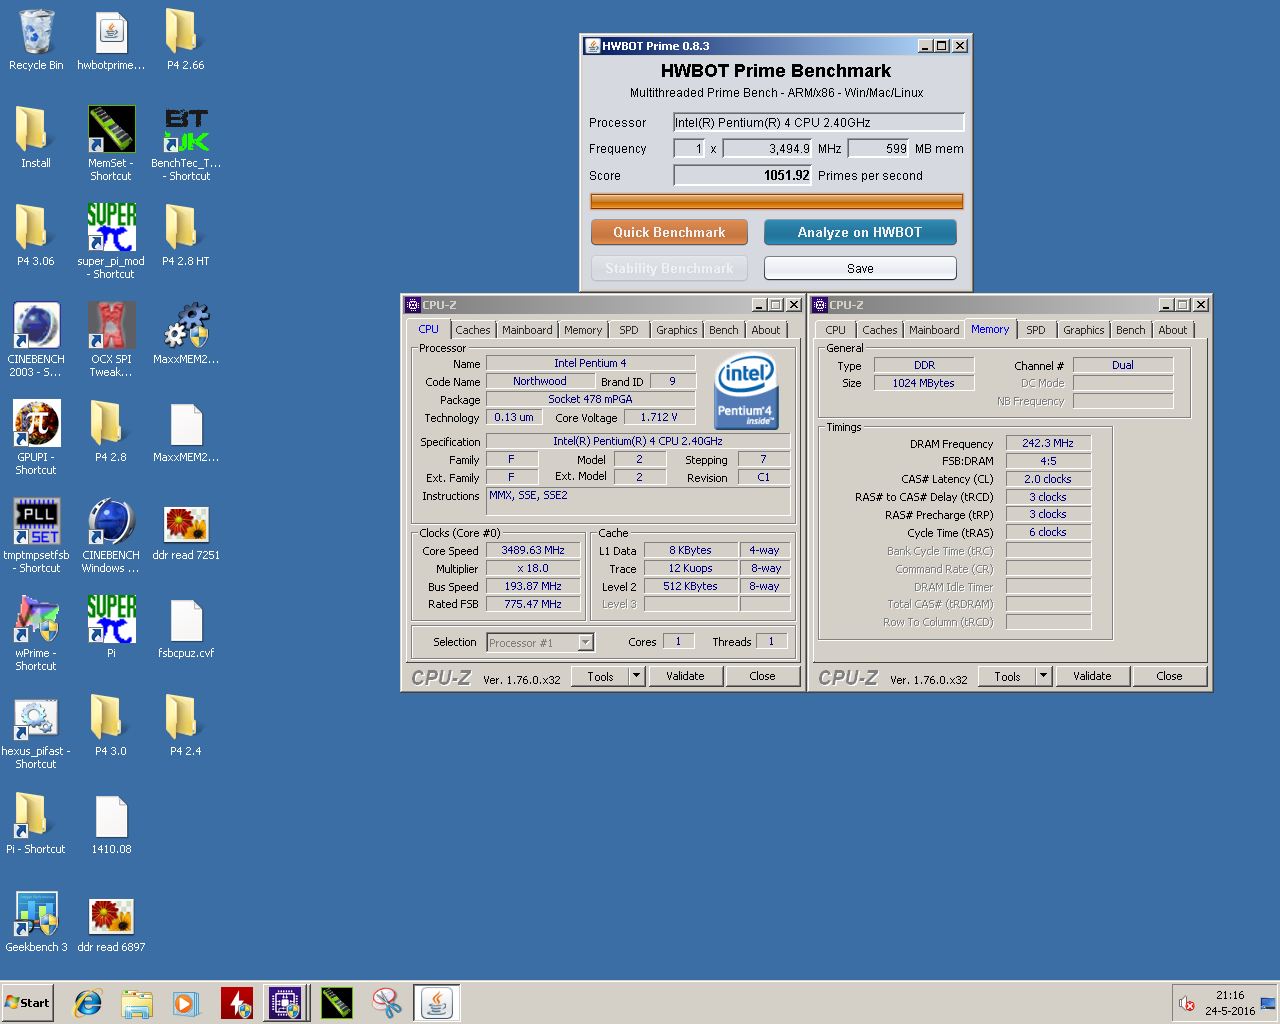Click DRAM Frequency value 242.3 MHz
The height and width of the screenshot is (1024, 1280).
tap(1048, 443)
